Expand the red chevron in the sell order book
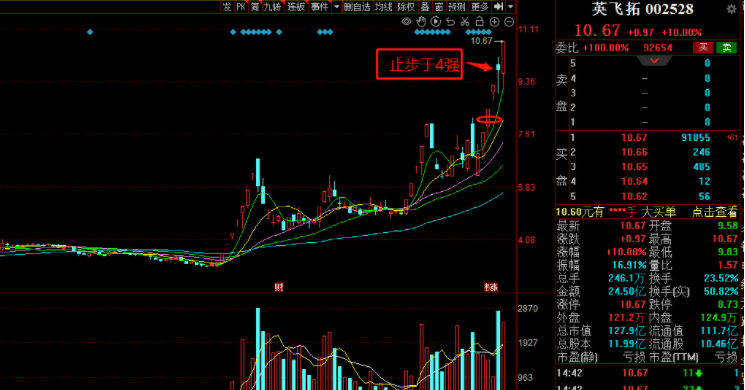The width and height of the screenshot is (745, 390). (x=654, y=61)
